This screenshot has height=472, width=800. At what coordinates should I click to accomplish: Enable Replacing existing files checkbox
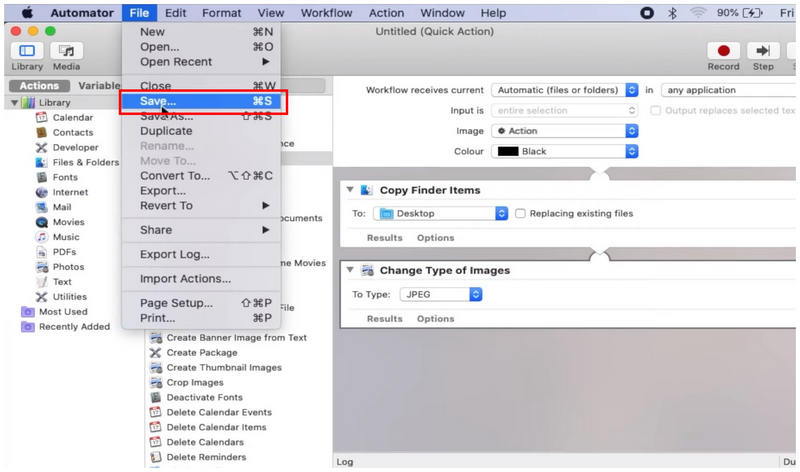click(520, 213)
